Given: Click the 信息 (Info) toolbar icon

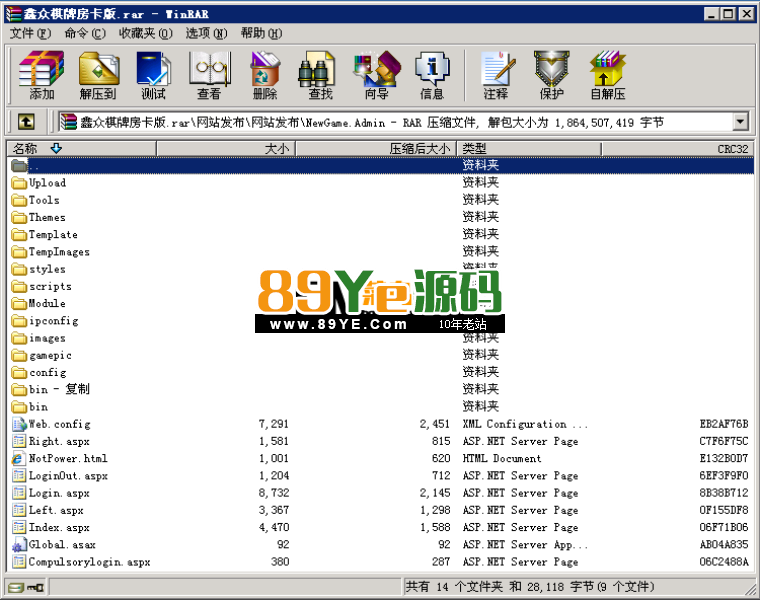Looking at the screenshot, I should click(432, 75).
